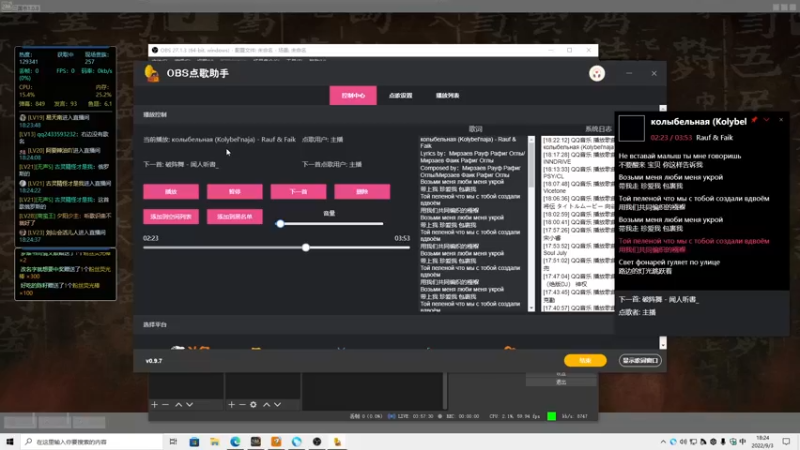Move scene down in OBS scenes panel
Viewport: 800px width, 450px height.
click(x=190, y=405)
